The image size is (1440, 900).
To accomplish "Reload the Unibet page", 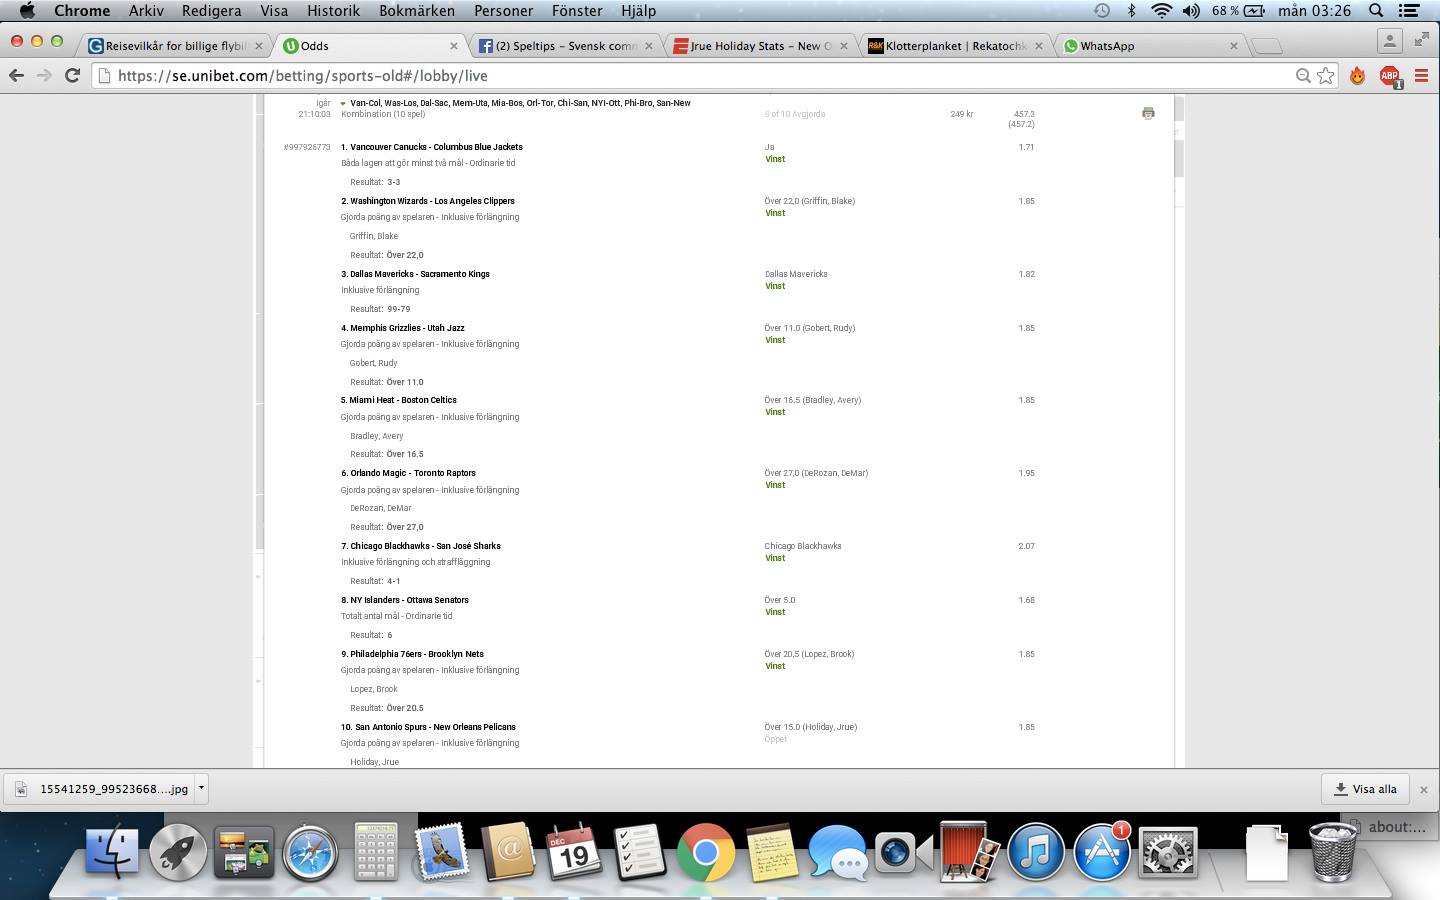I will click(72, 75).
